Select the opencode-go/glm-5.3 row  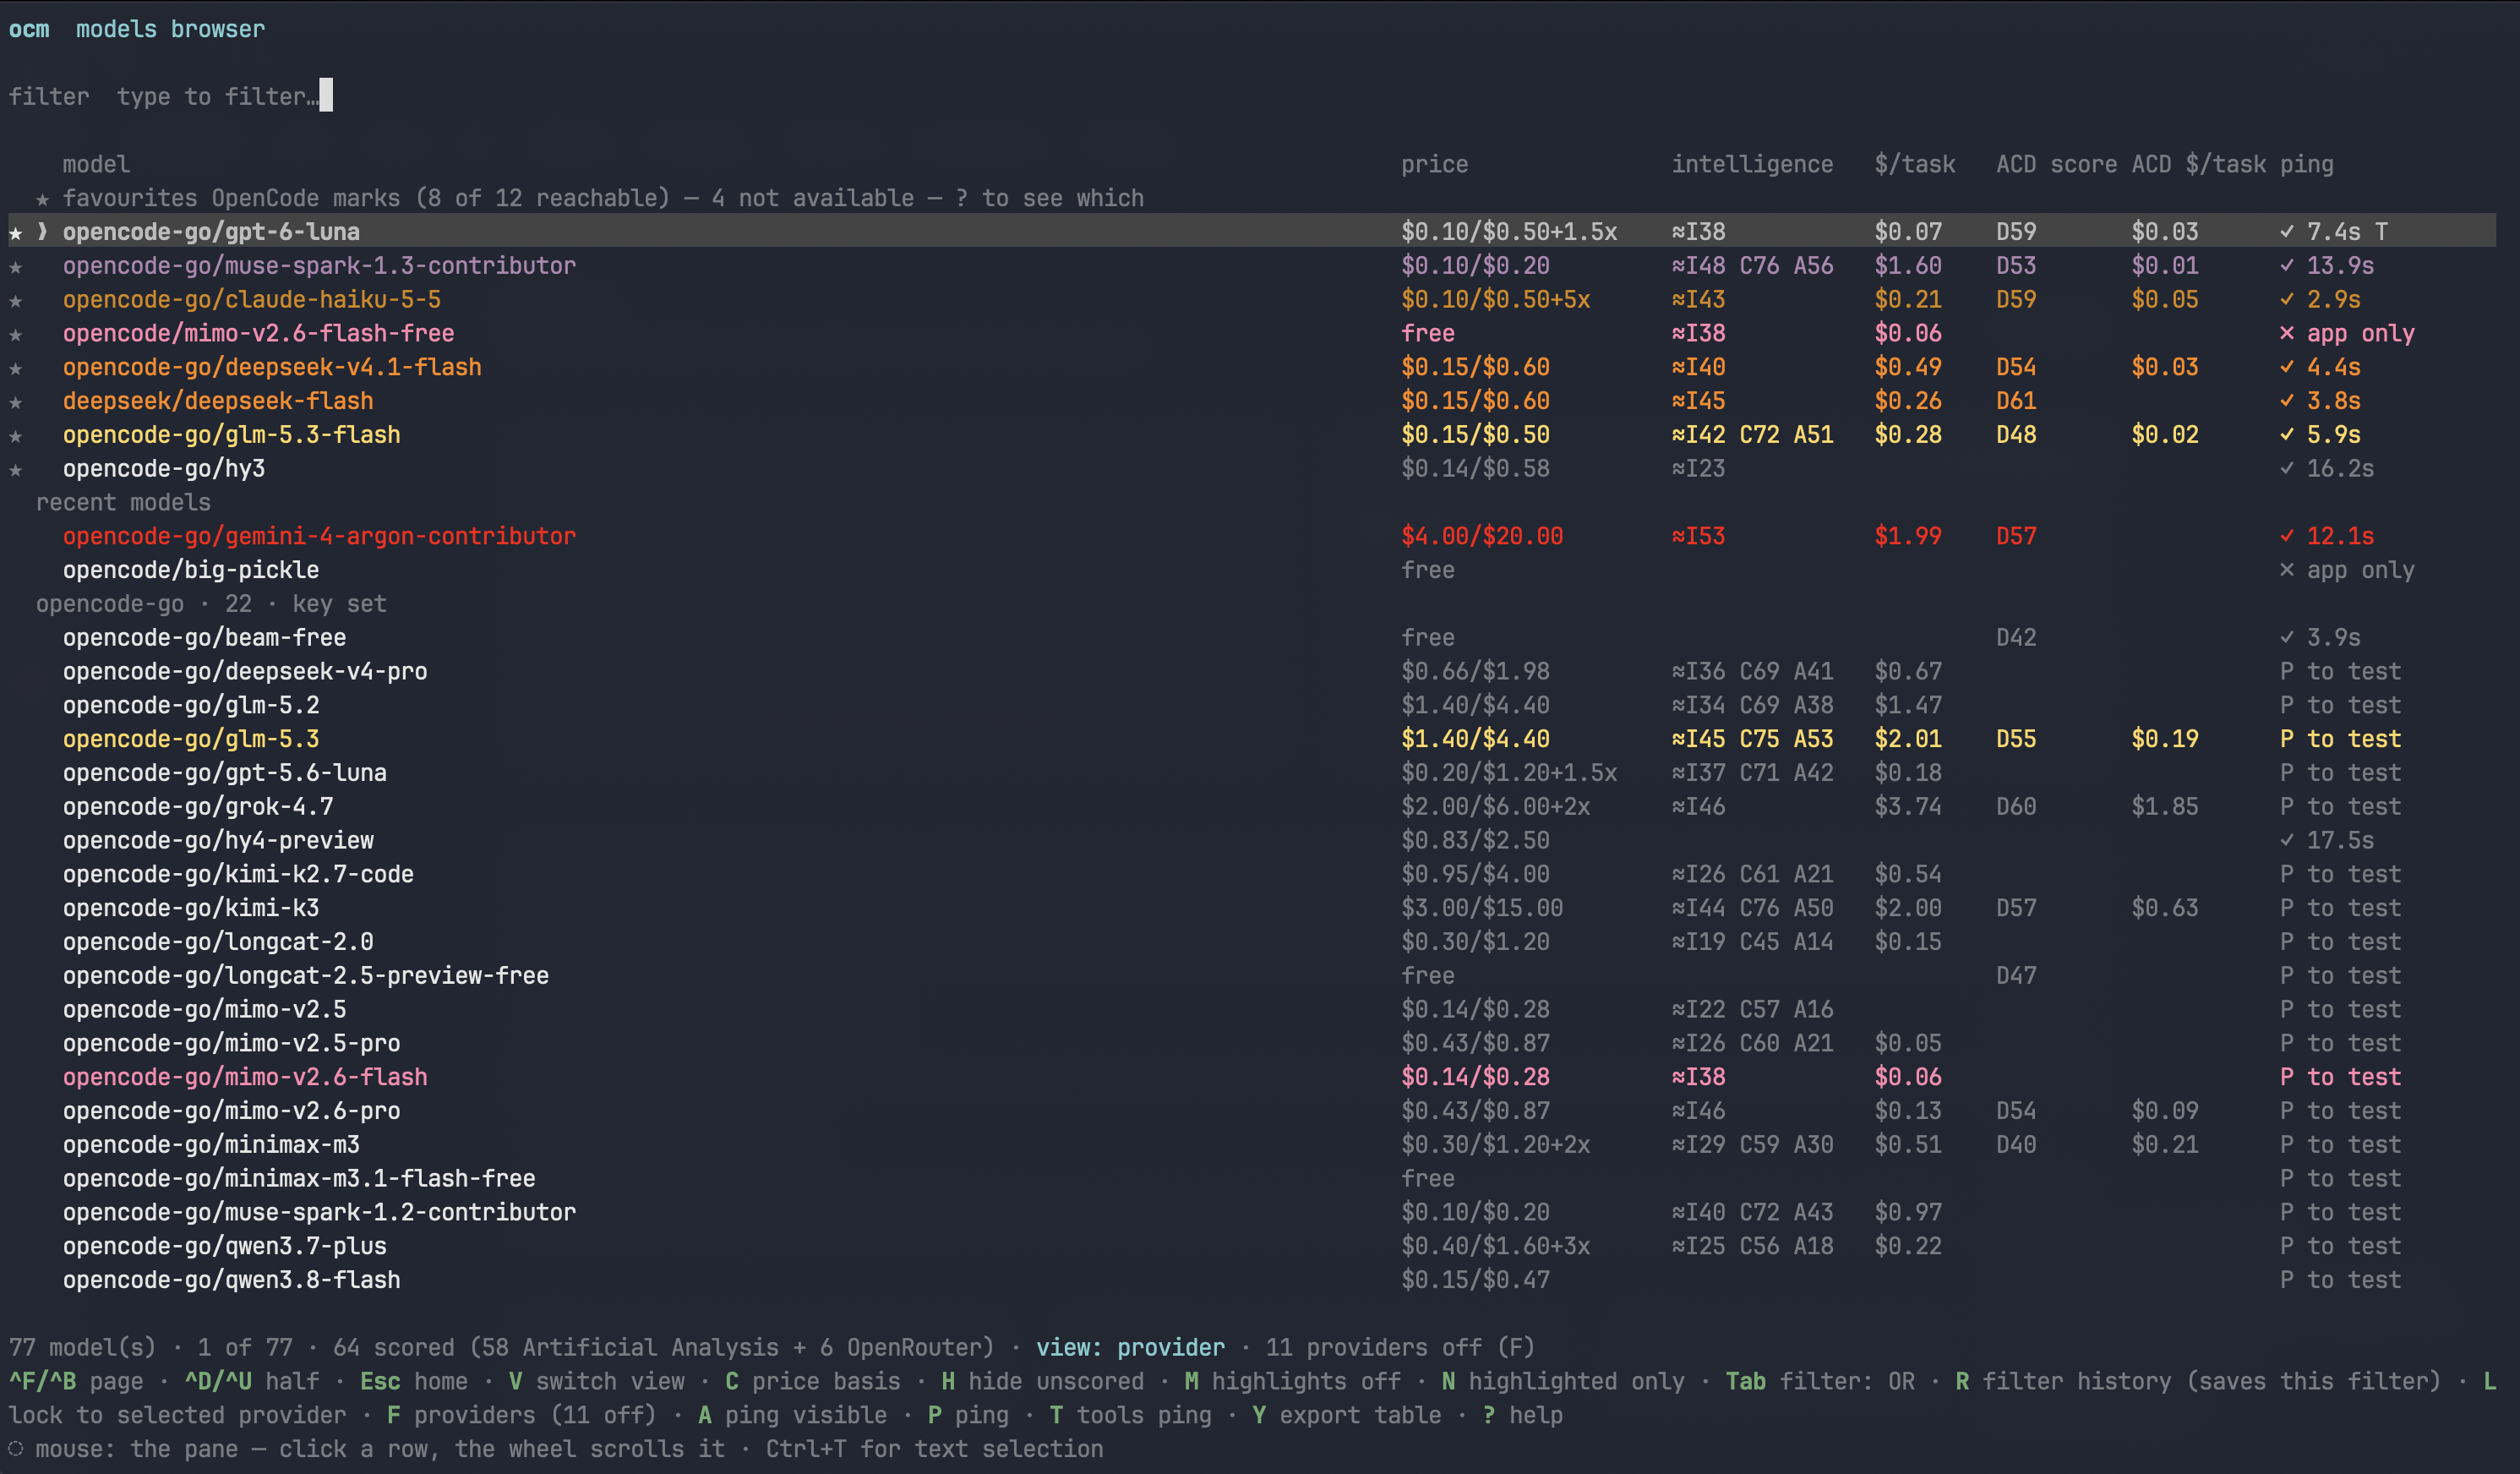click(x=1252, y=739)
